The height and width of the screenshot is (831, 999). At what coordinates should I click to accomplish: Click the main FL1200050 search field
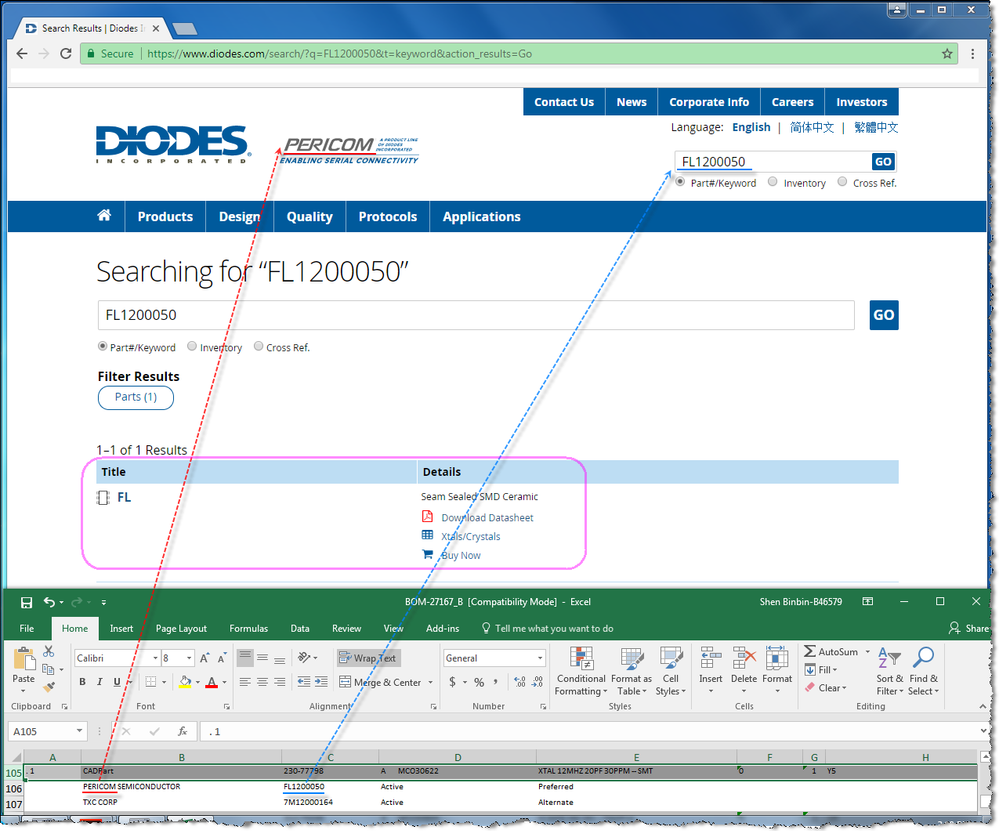coord(476,315)
